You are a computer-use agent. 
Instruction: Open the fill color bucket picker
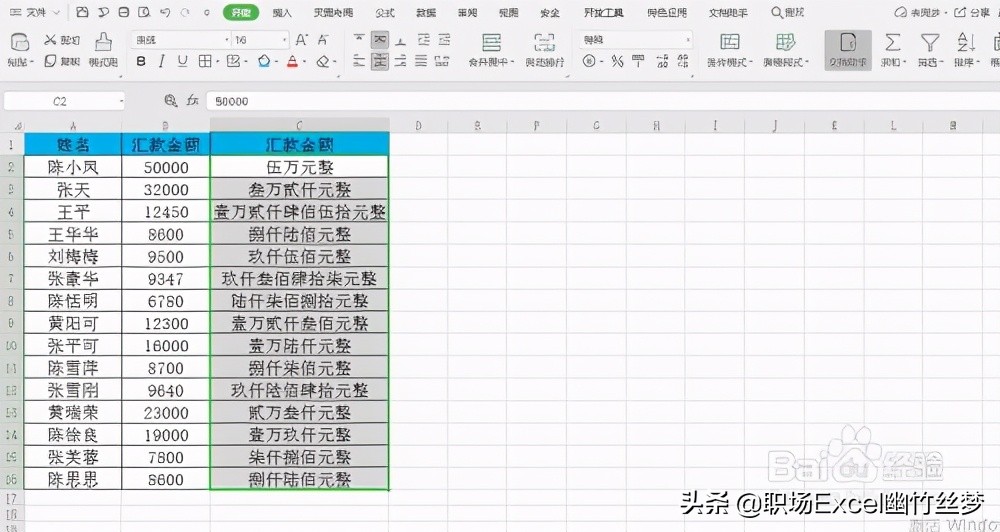pyautogui.click(x=264, y=61)
